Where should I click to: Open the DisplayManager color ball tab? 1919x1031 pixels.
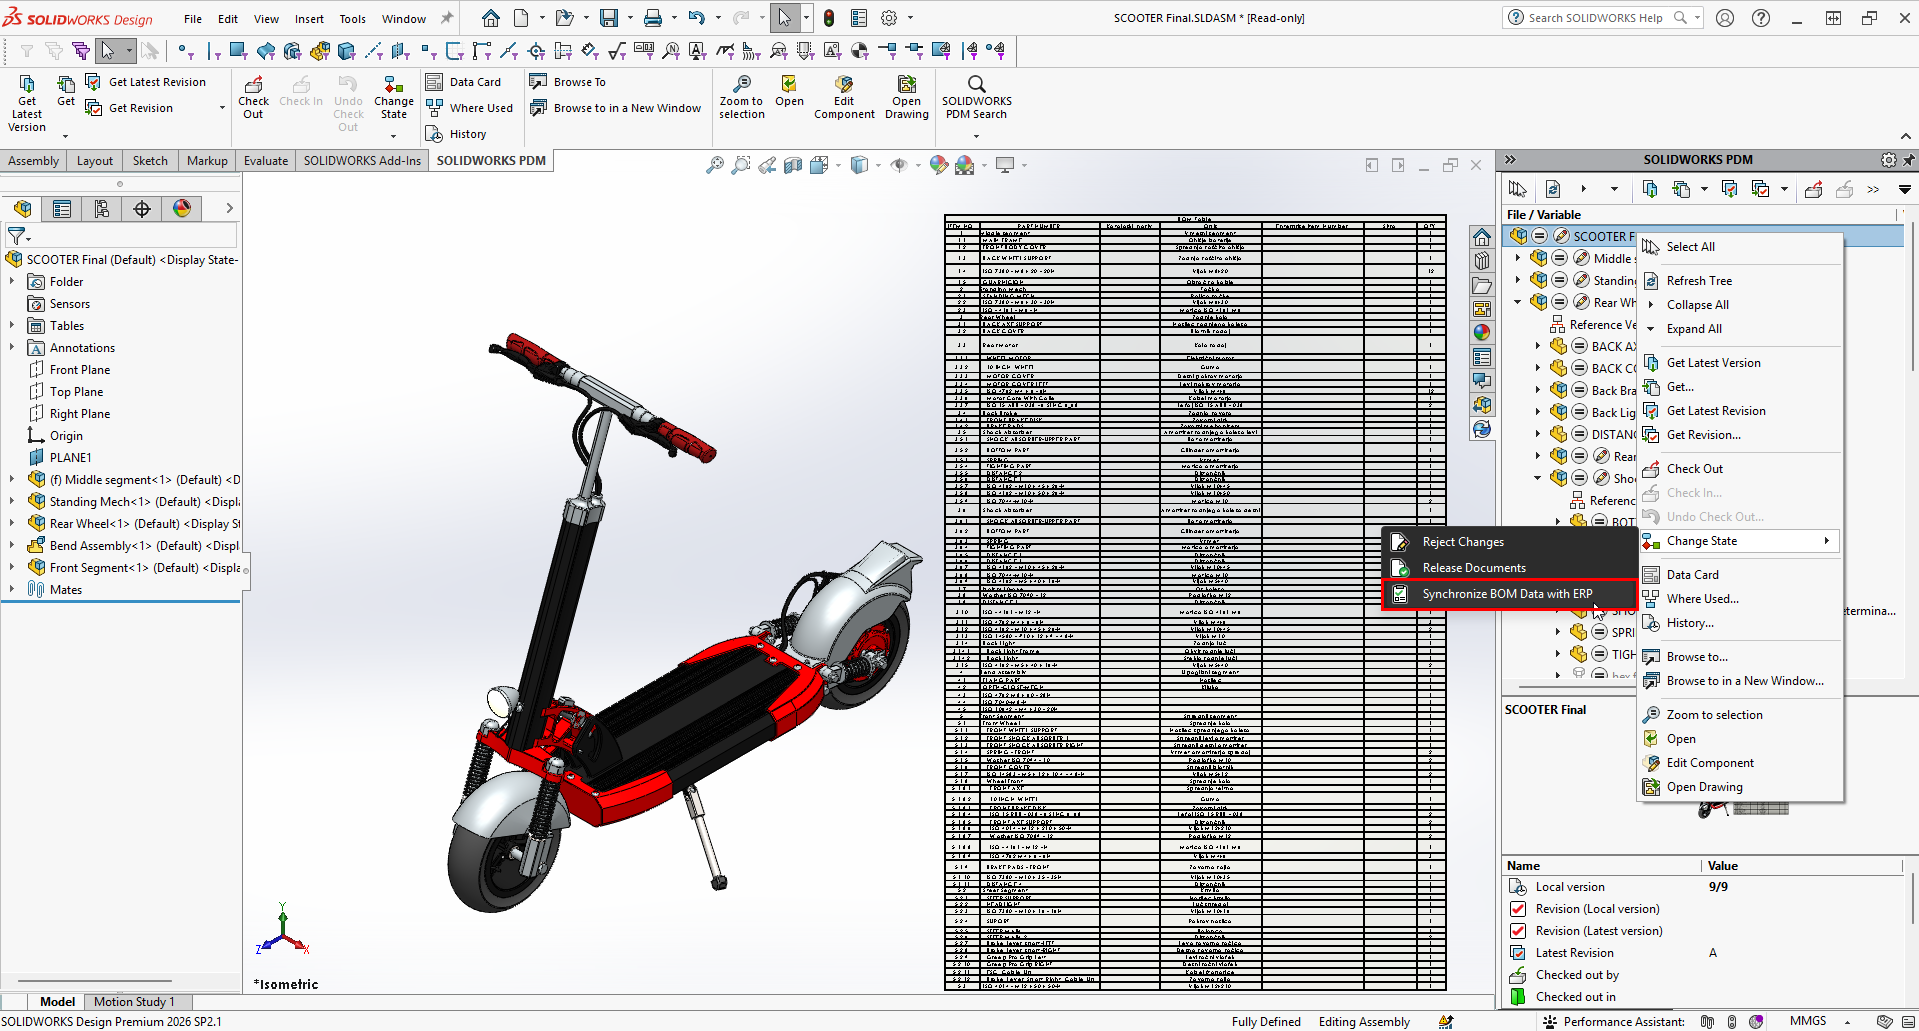click(x=182, y=208)
